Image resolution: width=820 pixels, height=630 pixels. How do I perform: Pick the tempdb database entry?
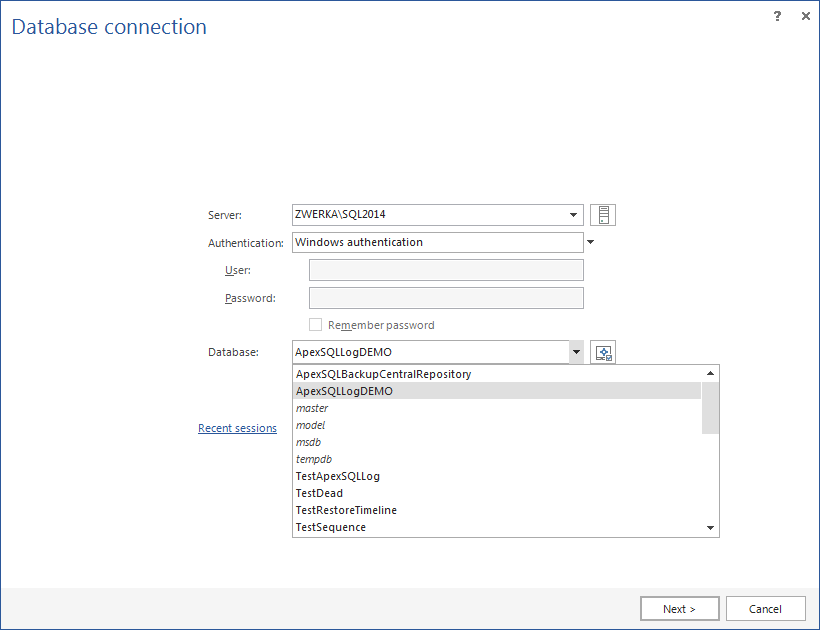point(497,459)
